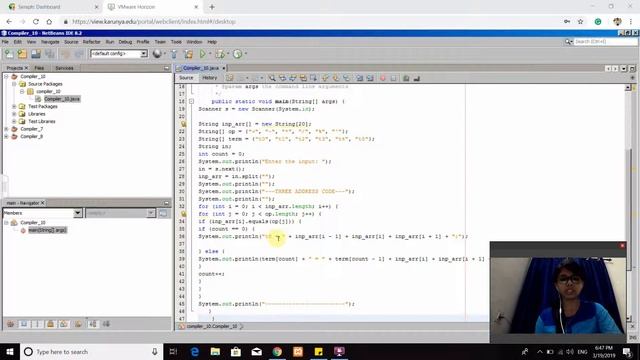Select Compiler_10.java in Projects tree

tap(62, 99)
